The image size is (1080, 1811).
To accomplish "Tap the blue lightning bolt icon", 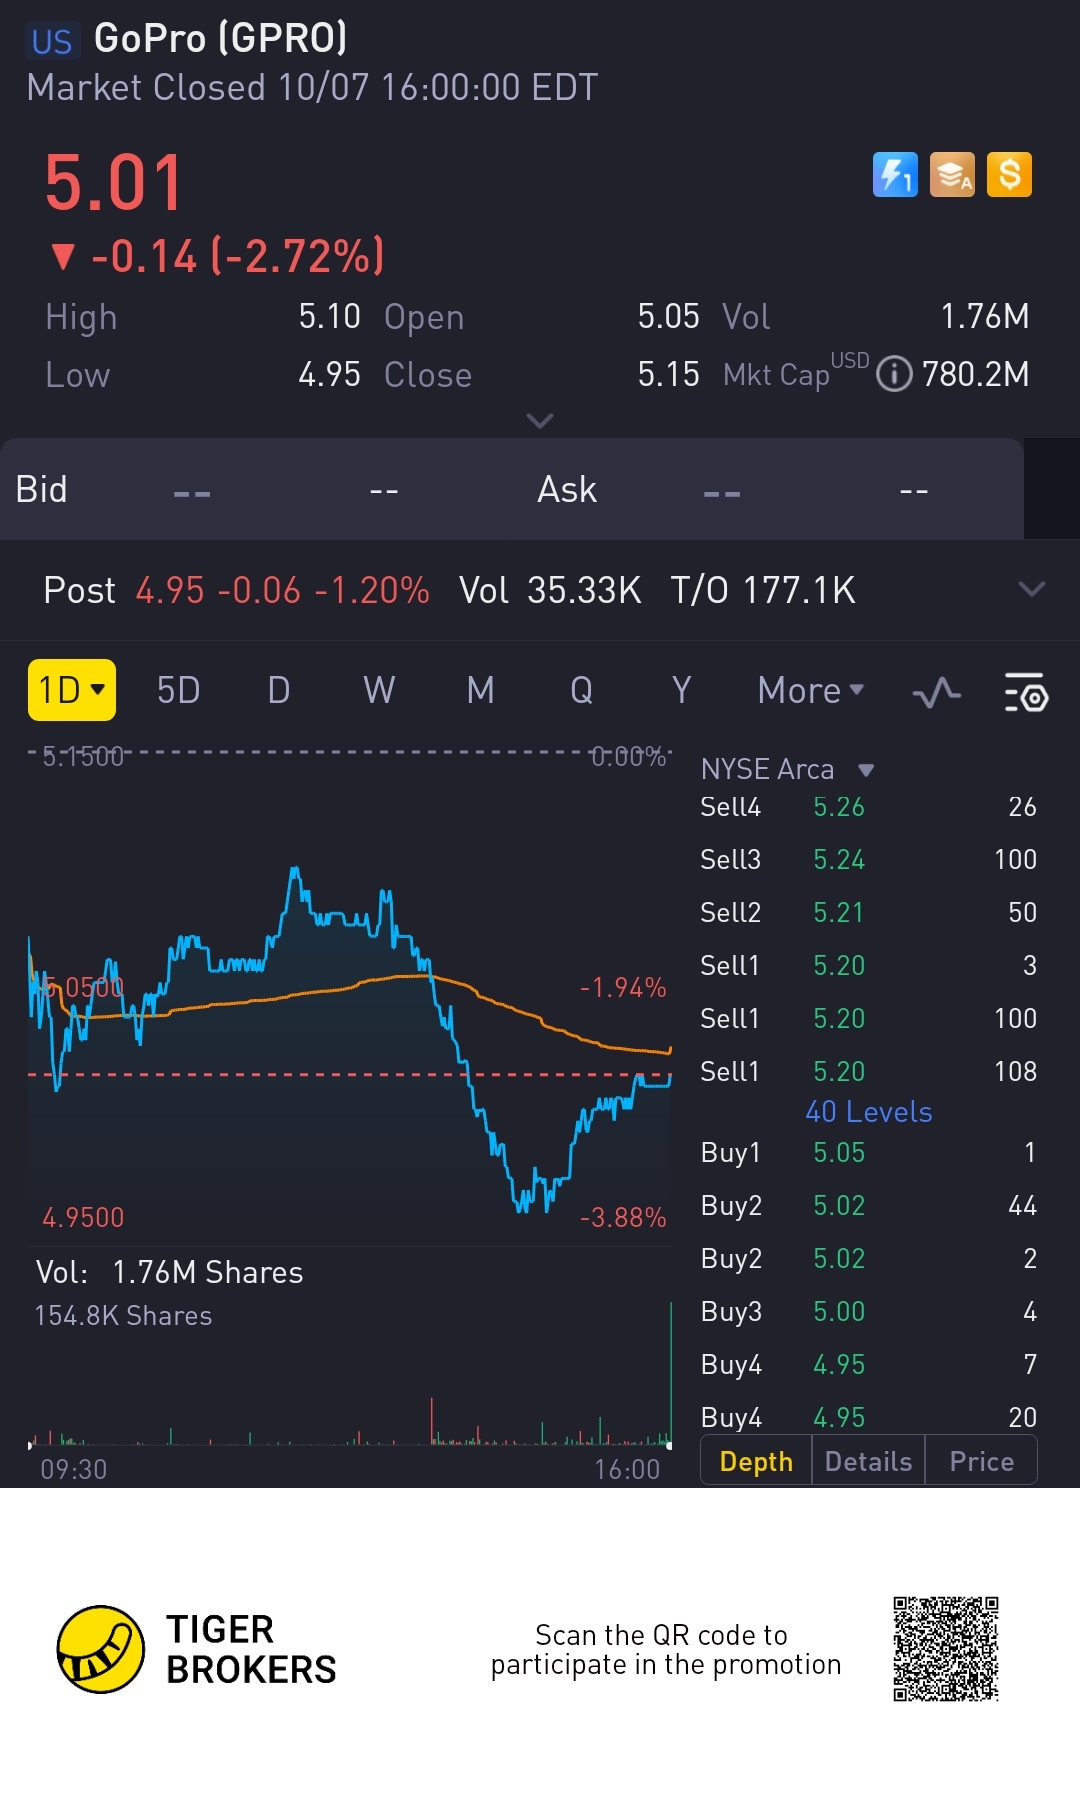I will (895, 175).
